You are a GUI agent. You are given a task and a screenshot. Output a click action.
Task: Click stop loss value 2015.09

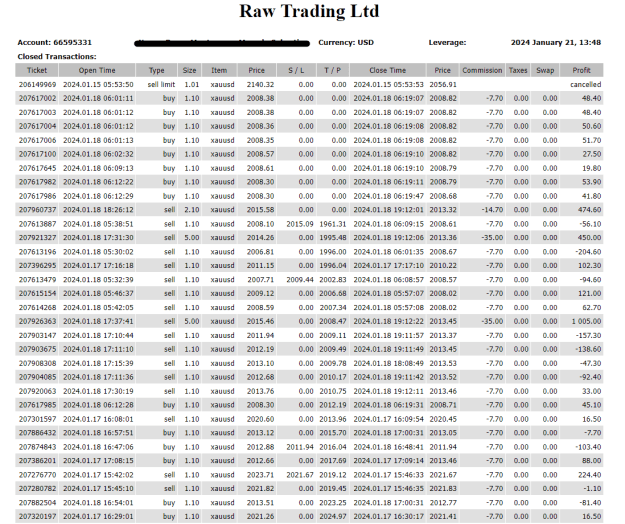(300, 224)
